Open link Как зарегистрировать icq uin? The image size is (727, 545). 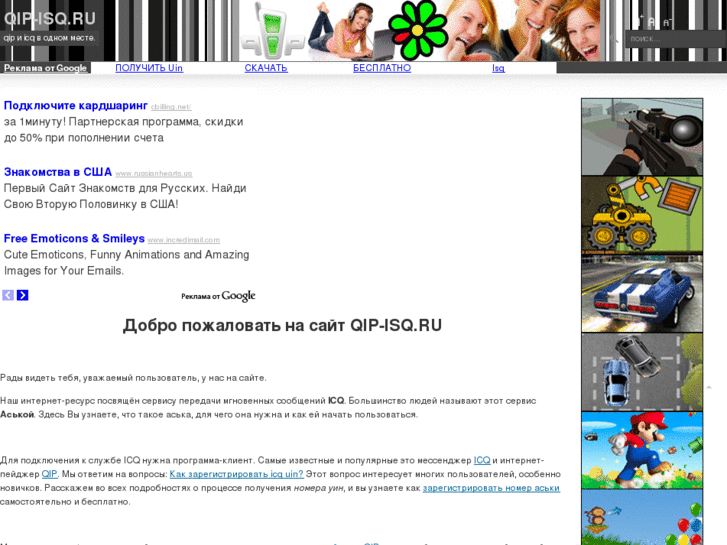coord(236,474)
